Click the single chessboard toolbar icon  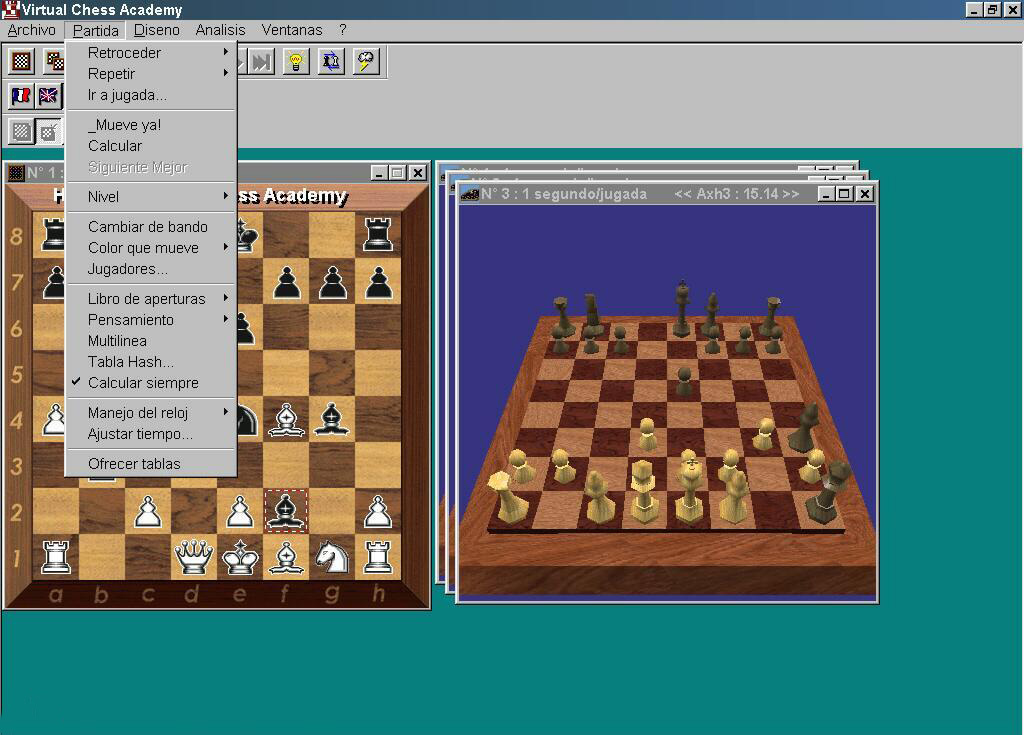tap(21, 62)
